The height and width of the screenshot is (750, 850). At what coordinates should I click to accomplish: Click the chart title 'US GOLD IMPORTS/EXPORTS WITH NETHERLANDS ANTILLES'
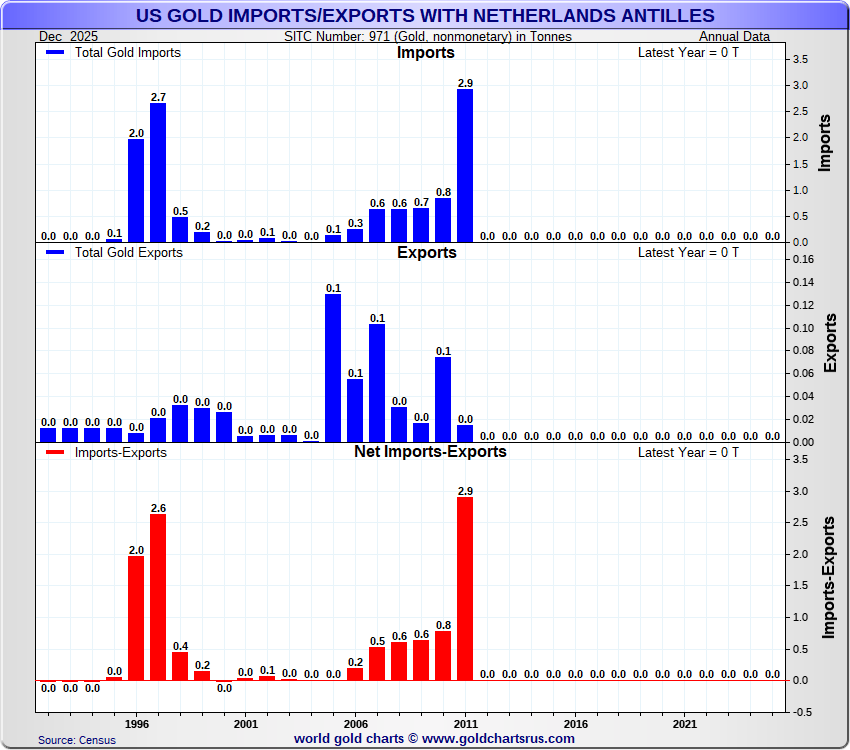(x=425, y=16)
